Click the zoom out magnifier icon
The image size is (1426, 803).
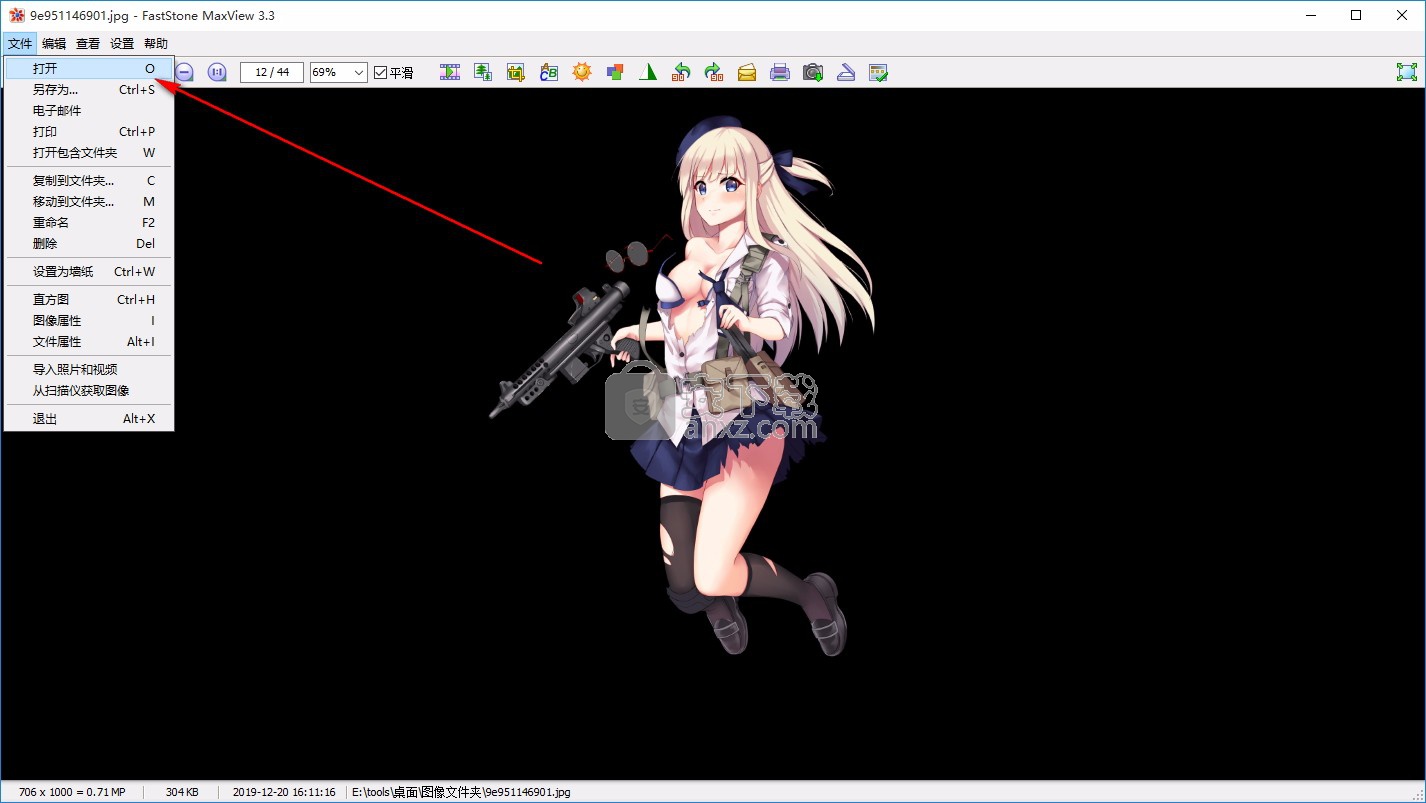click(185, 72)
